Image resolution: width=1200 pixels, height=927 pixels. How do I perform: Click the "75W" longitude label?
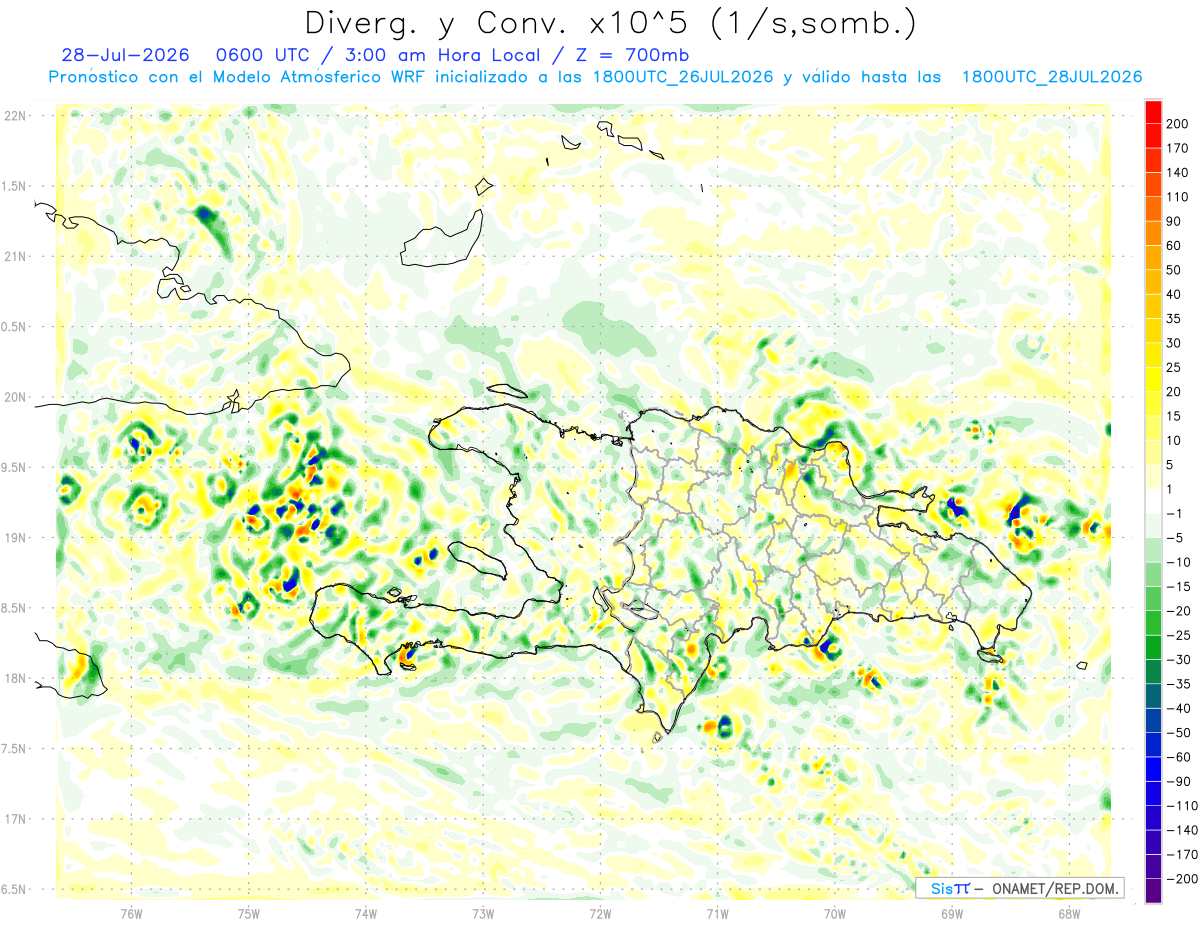[248, 914]
